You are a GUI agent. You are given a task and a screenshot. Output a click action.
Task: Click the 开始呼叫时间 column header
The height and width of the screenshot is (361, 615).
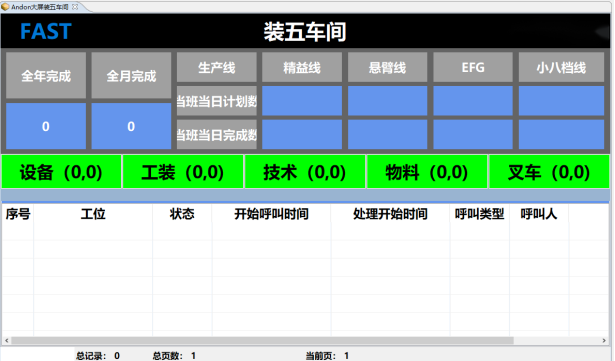(x=271, y=214)
